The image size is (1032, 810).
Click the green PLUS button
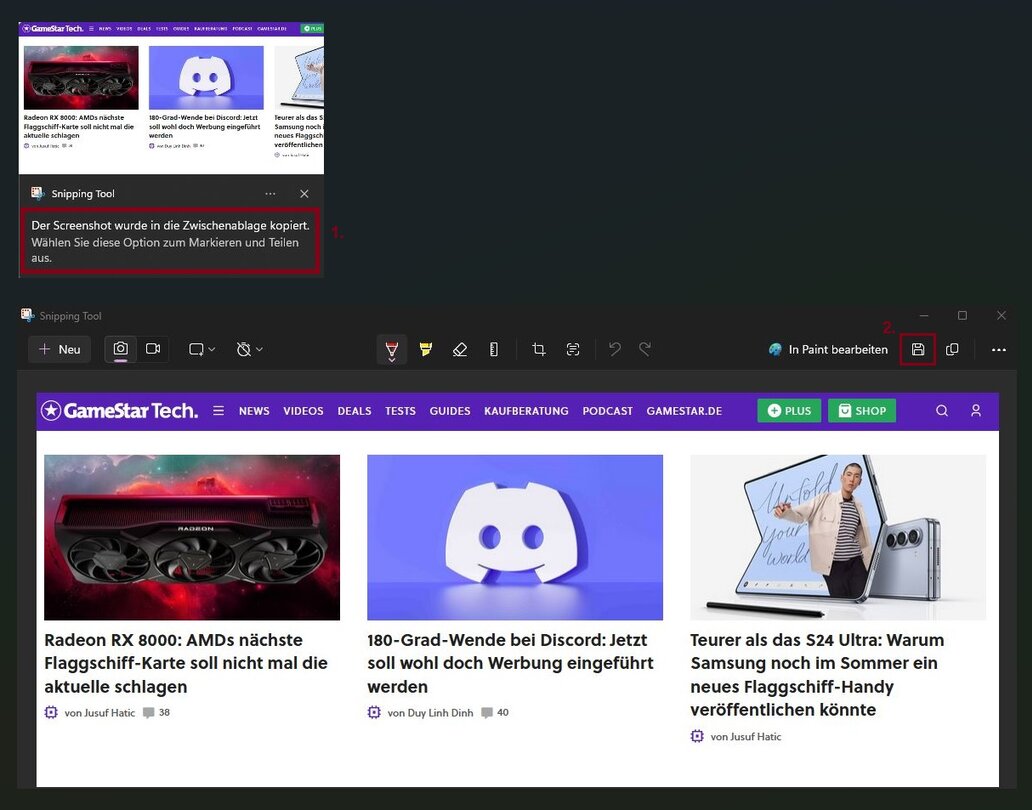(x=789, y=411)
